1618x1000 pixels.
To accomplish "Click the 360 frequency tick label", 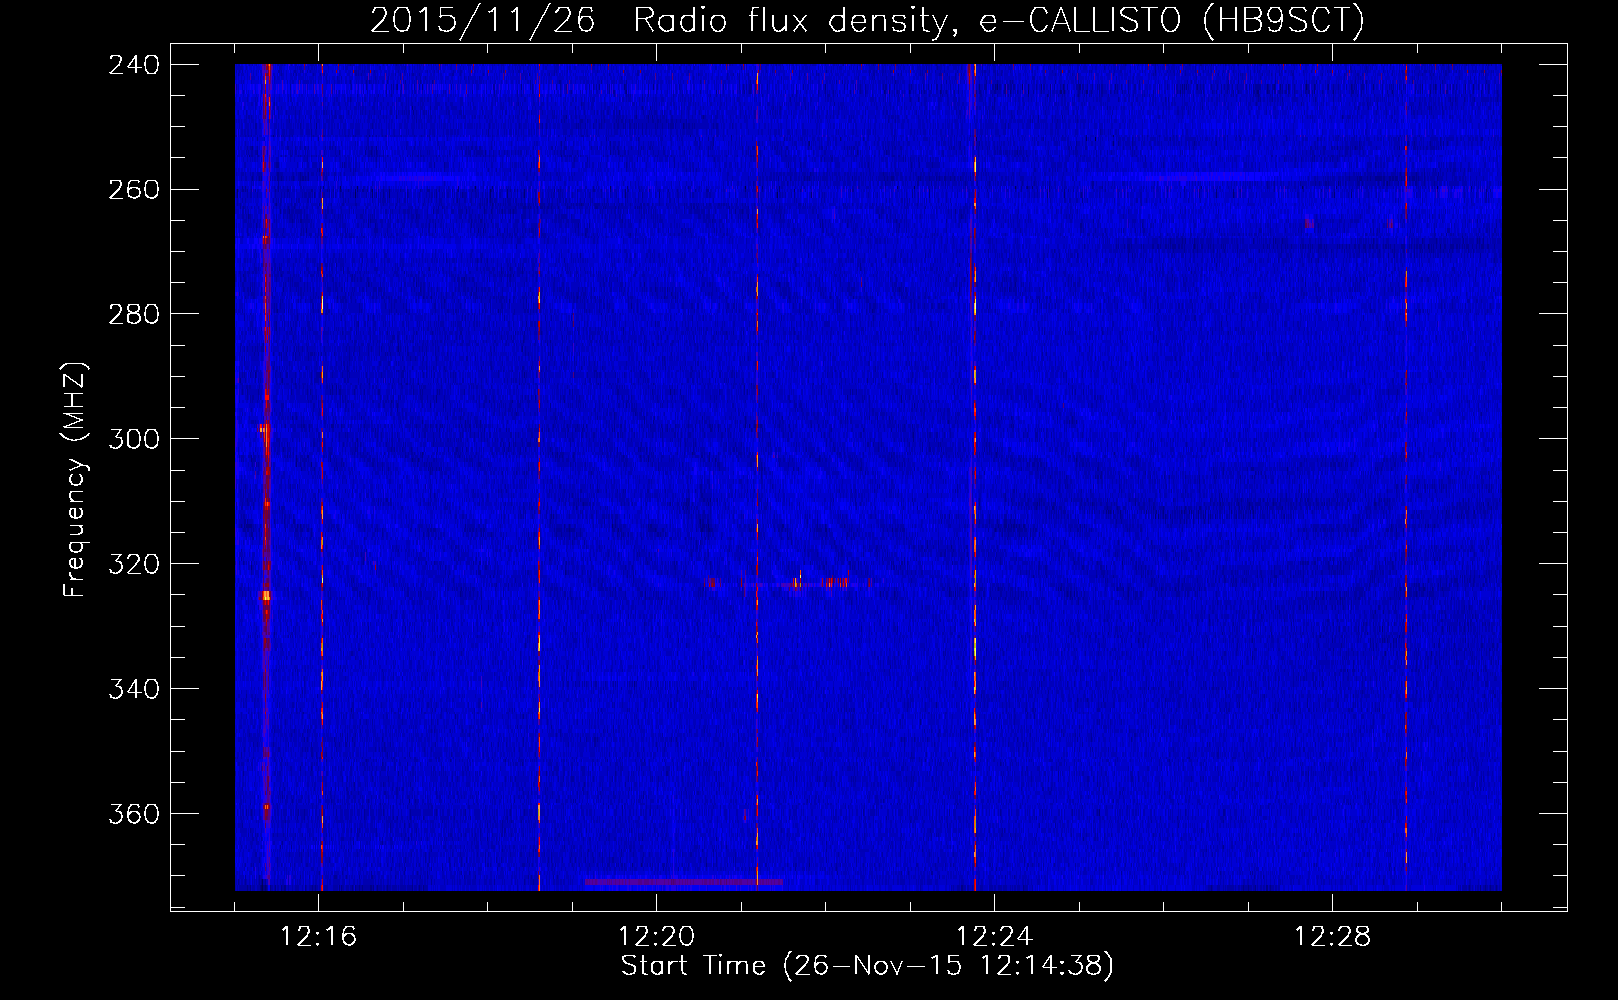I will coord(133,815).
